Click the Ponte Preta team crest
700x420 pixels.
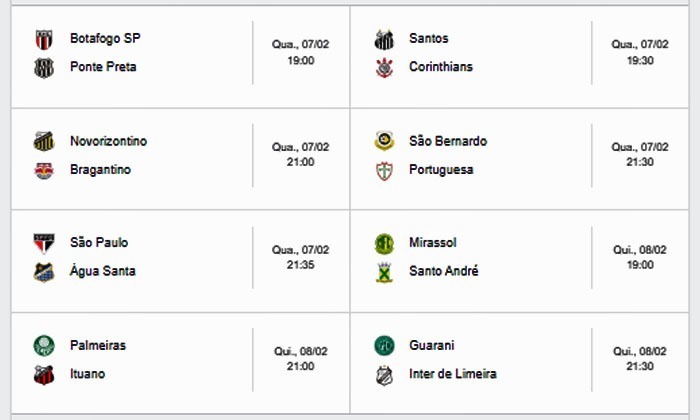44,68
